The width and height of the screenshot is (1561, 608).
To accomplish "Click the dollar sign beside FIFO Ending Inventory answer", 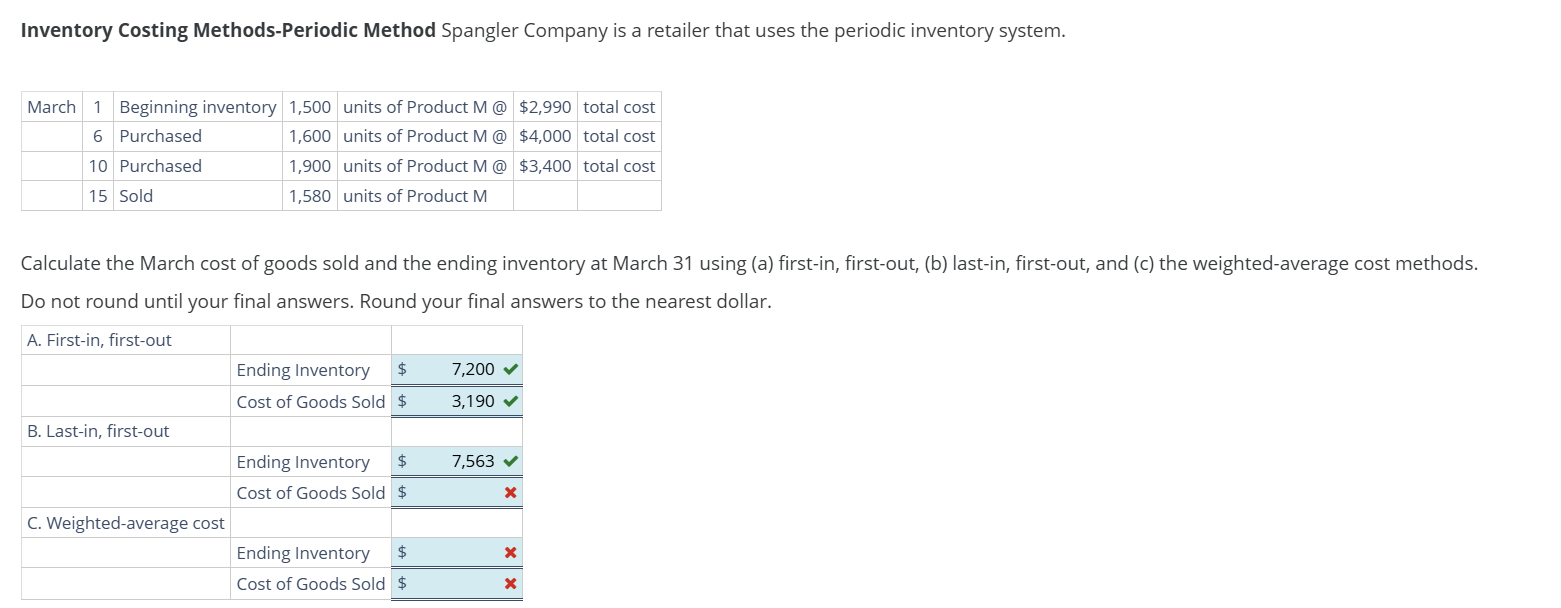I will pyautogui.click(x=402, y=369).
